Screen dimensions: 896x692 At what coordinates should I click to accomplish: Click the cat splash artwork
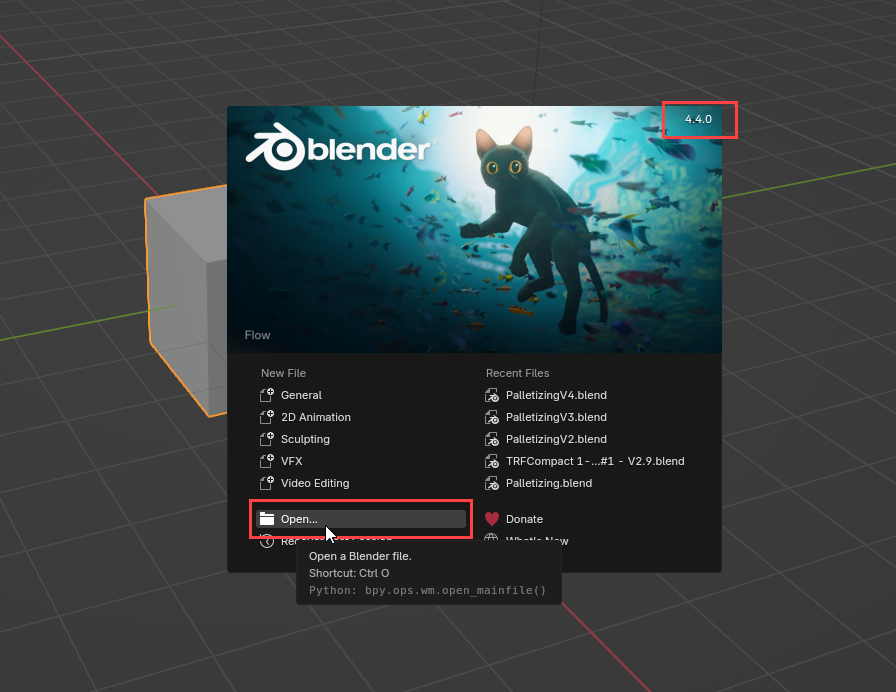474,229
